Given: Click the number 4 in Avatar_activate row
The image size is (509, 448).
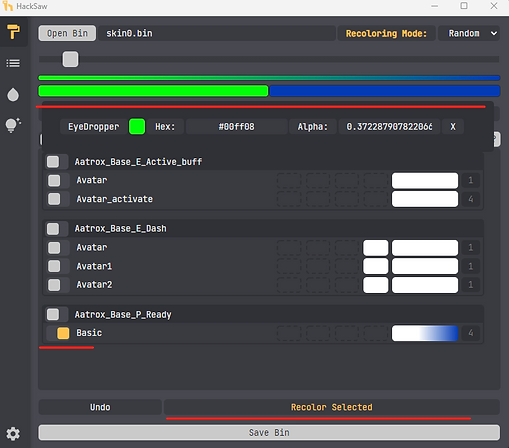Looking at the screenshot, I should point(471,199).
